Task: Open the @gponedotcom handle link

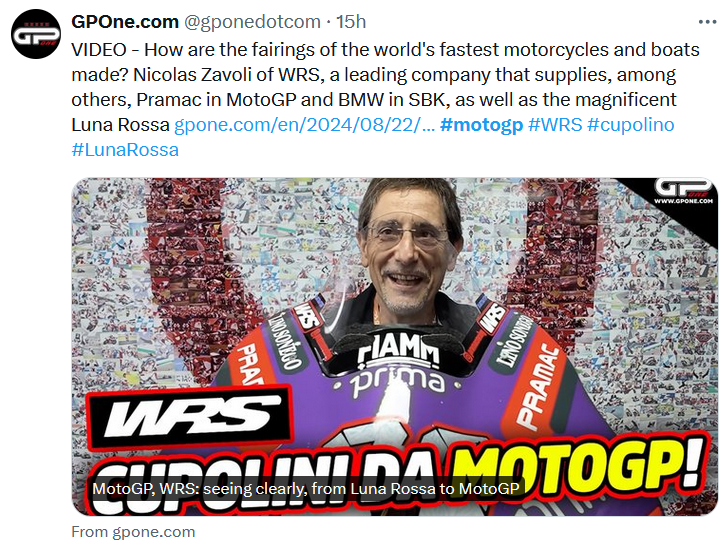Action: [x=252, y=22]
